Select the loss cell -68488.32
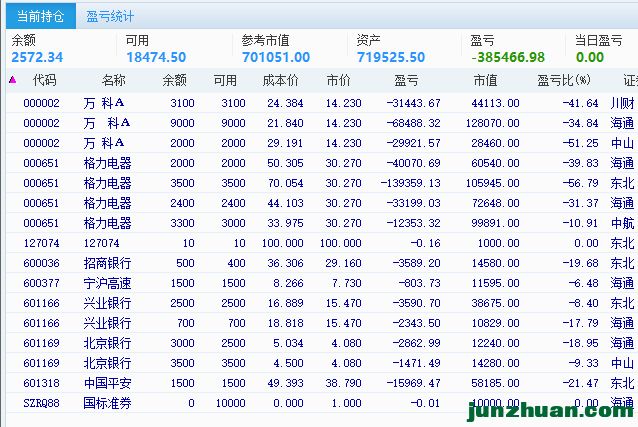Screen dimensions: 638x427 [x=413, y=123]
